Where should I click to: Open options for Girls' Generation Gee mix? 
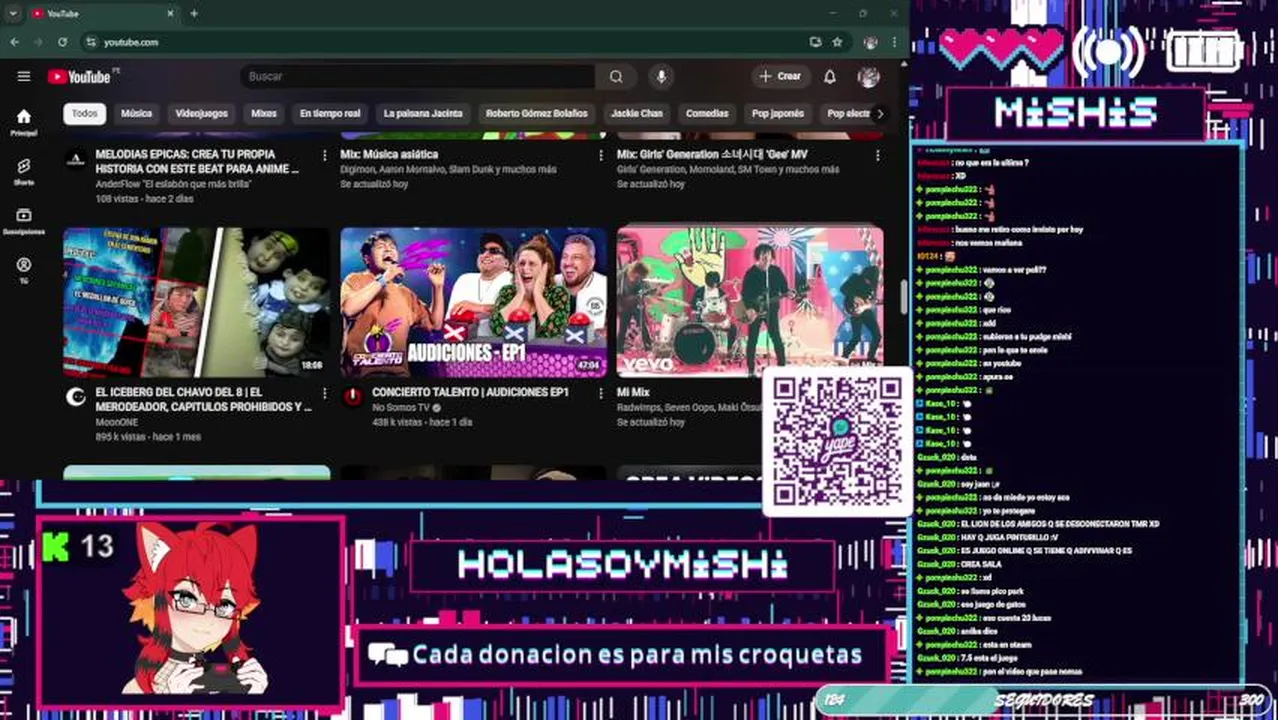(x=877, y=155)
